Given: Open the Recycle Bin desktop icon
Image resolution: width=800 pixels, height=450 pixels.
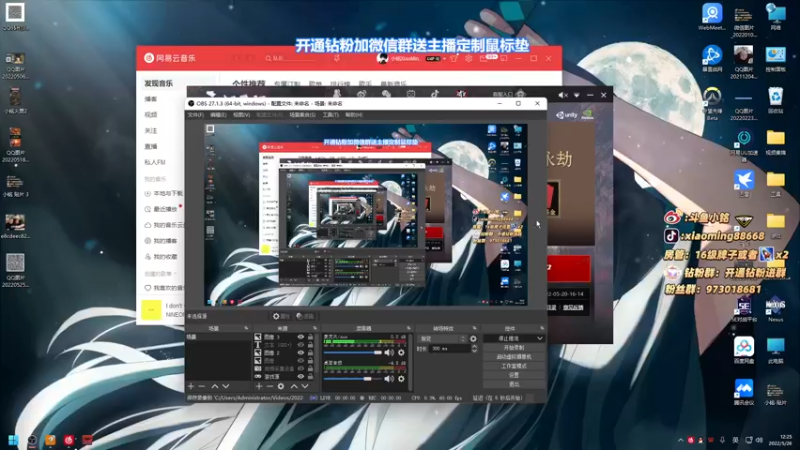Looking at the screenshot, I should coord(776,99).
